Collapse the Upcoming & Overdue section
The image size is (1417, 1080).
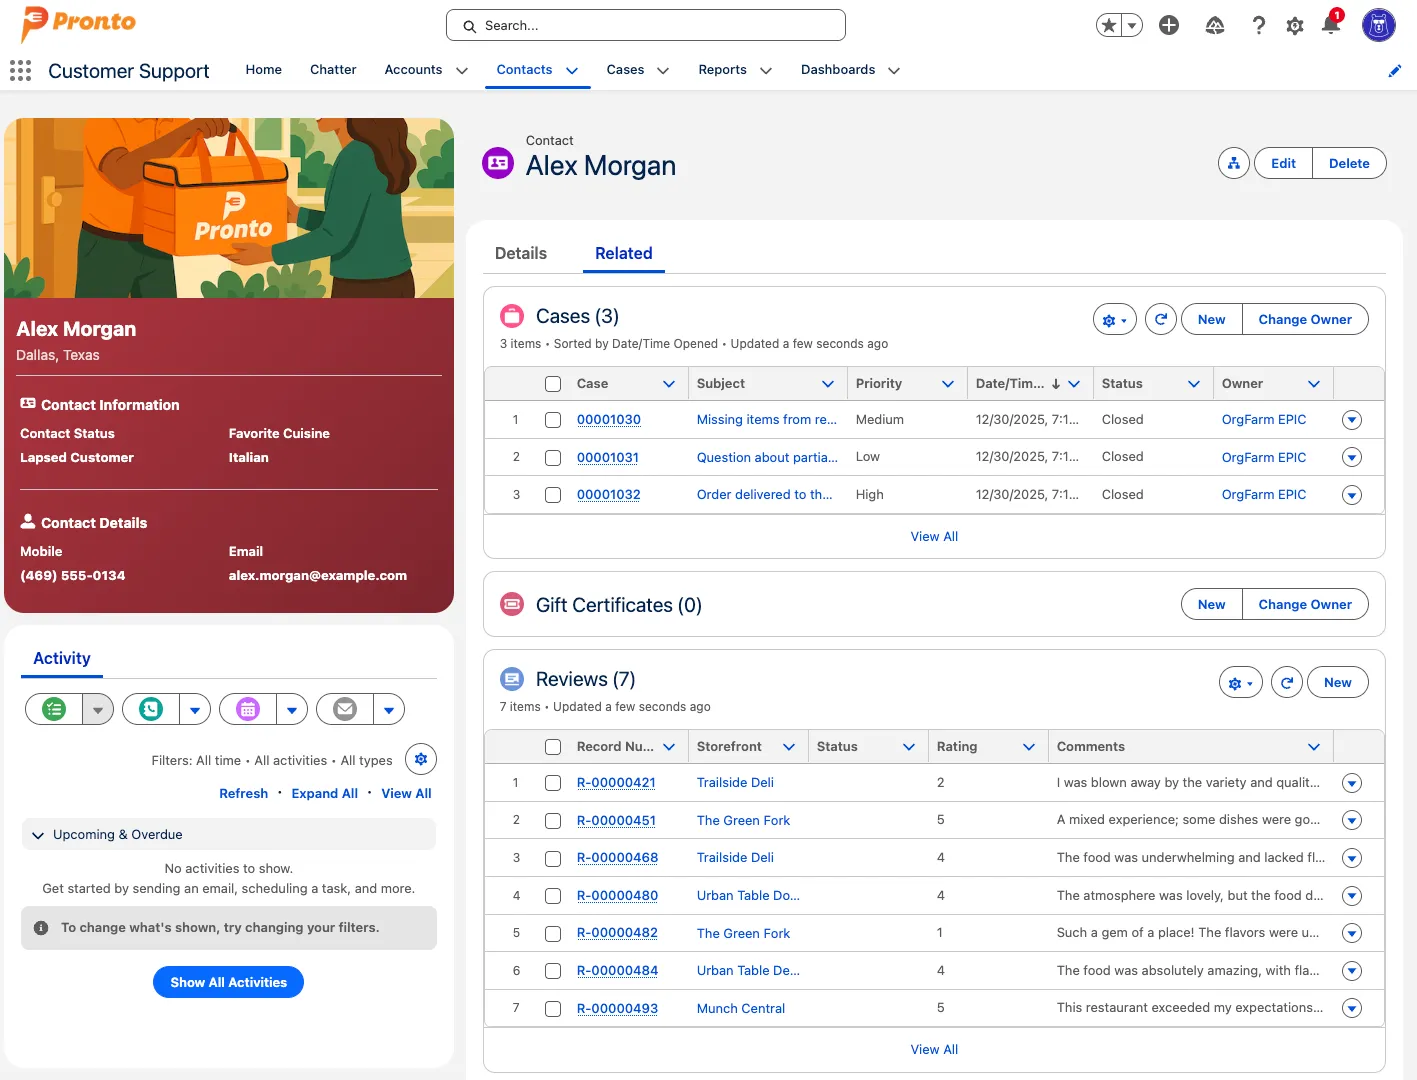[x=38, y=835]
